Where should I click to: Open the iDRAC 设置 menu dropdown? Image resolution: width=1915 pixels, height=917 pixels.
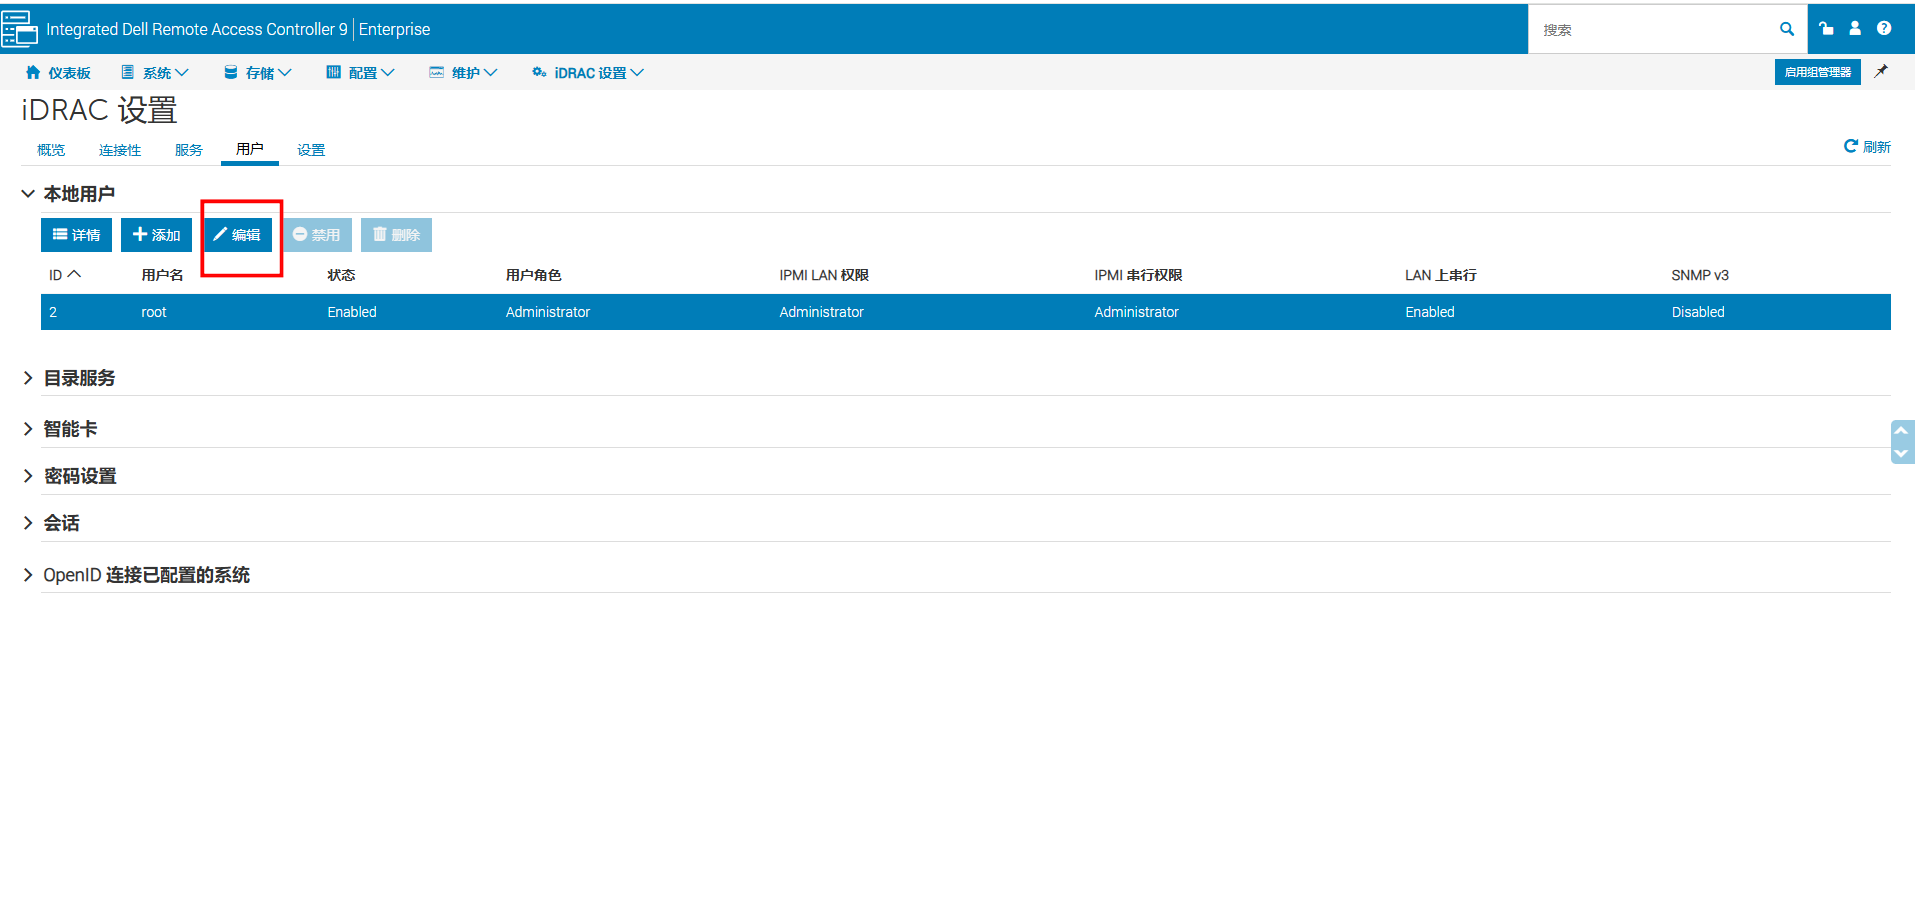[x=588, y=73]
